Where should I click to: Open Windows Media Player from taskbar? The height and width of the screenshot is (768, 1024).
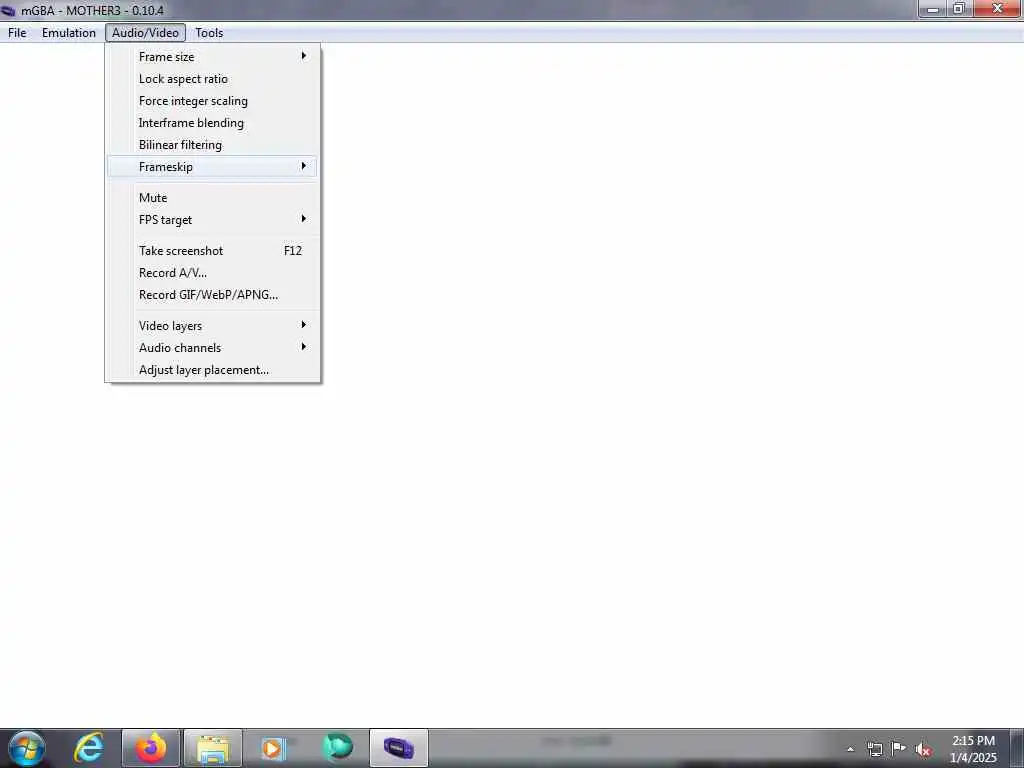click(x=274, y=748)
